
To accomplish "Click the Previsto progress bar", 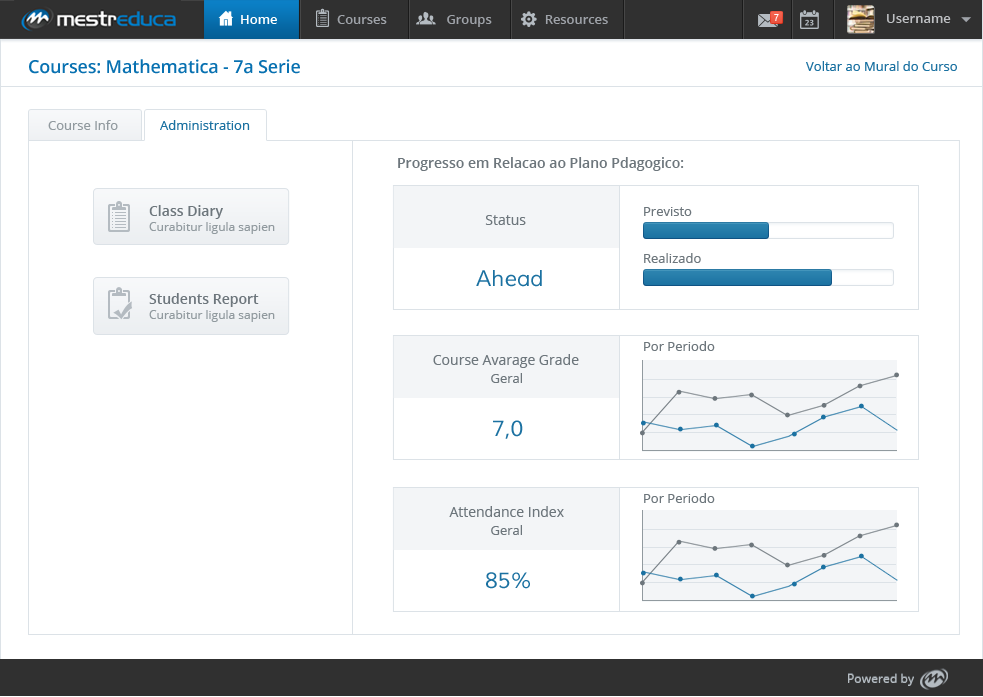I will tap(768, 231).
